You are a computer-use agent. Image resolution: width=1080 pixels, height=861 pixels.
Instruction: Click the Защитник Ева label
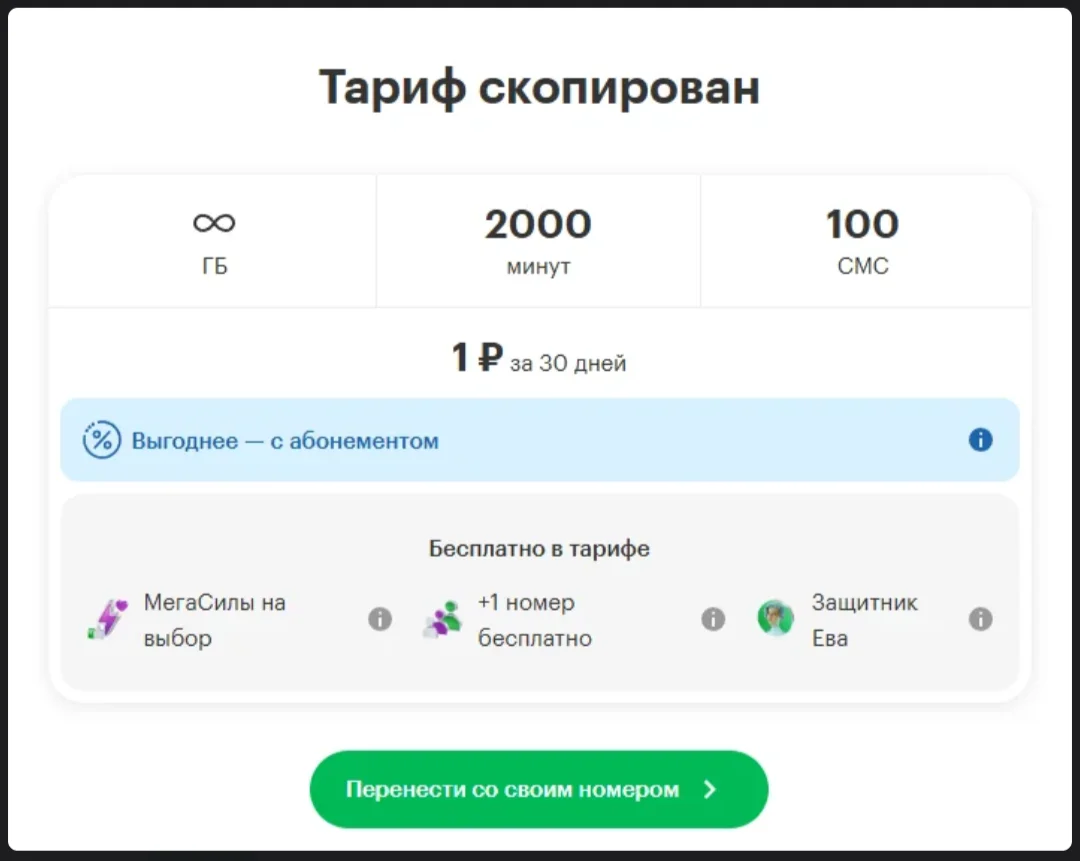click(864, 620)
